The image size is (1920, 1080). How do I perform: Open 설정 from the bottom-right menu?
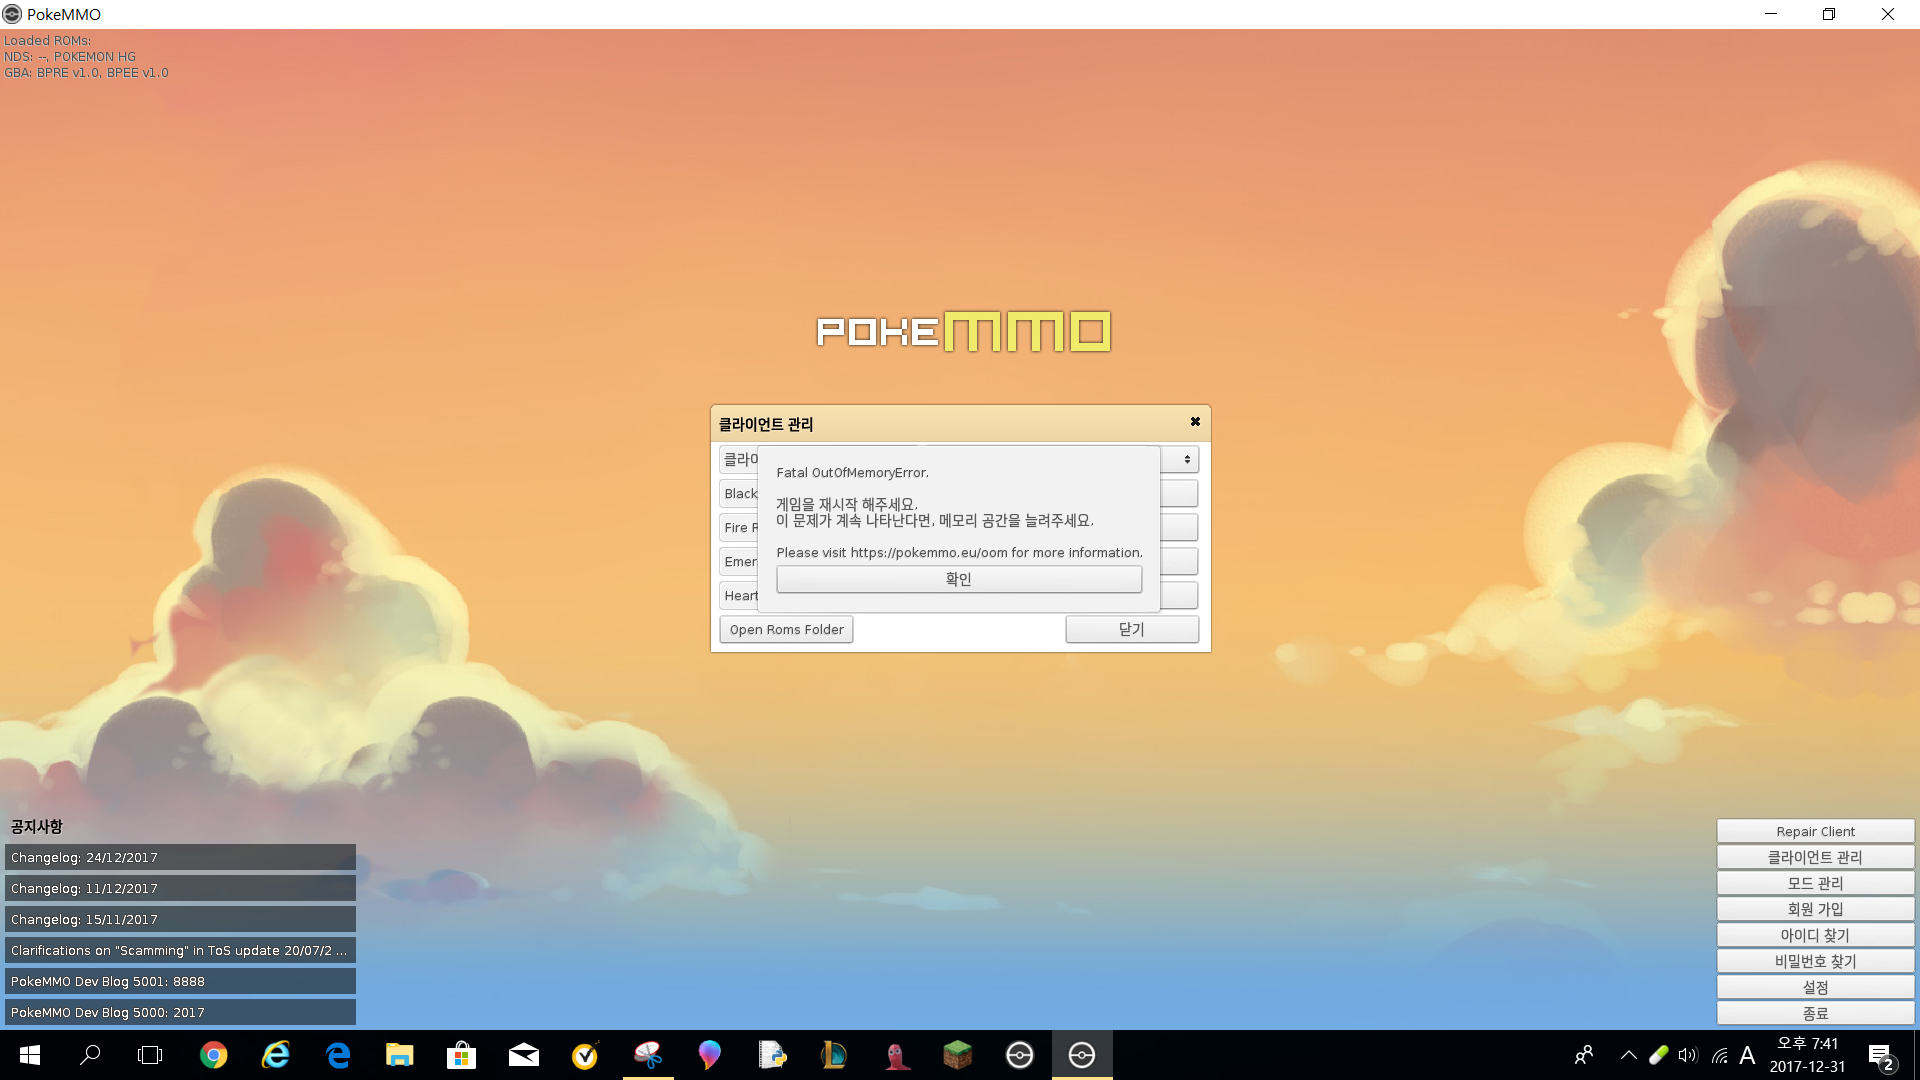click(x=1814, y=987)
